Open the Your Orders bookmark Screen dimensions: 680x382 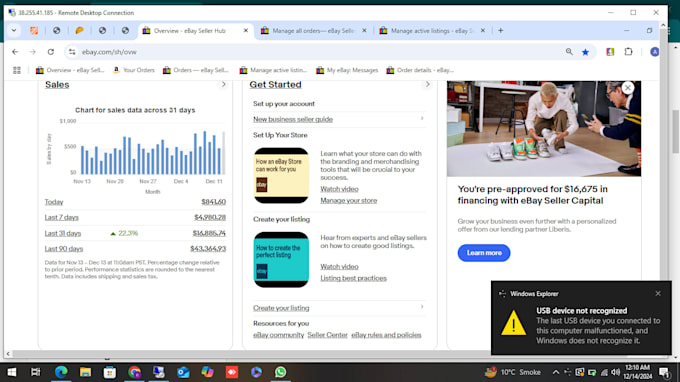(134, 70)
